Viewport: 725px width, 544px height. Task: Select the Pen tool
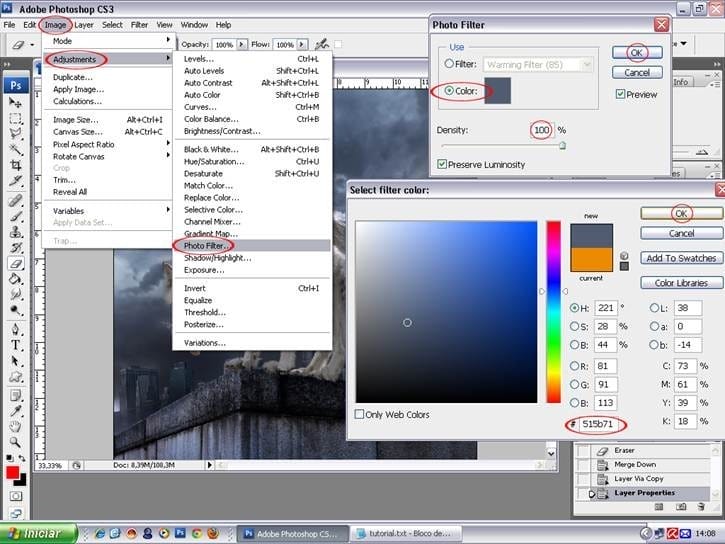15,330
